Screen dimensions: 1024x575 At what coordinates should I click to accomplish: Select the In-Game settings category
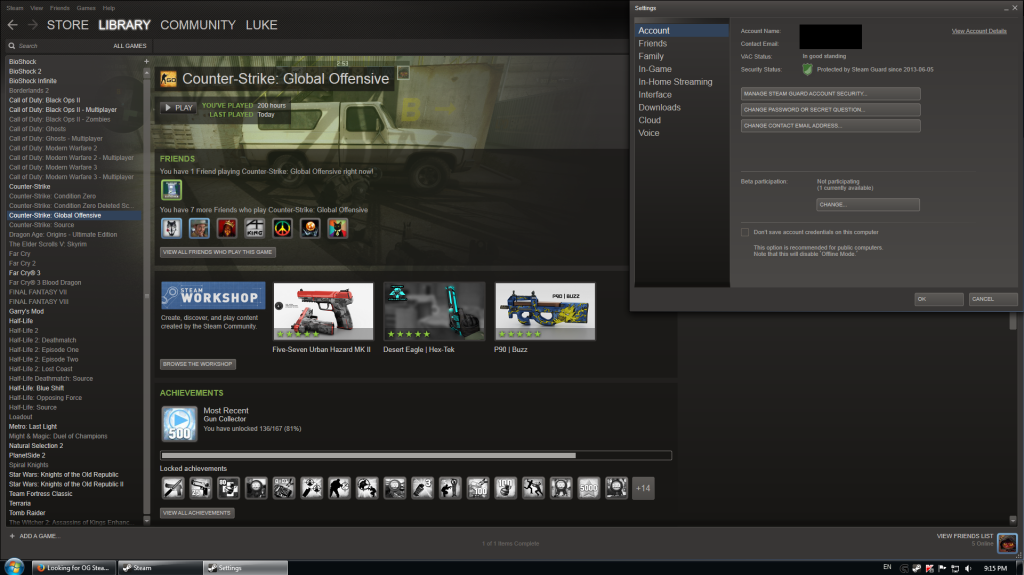tap(656, 69)
